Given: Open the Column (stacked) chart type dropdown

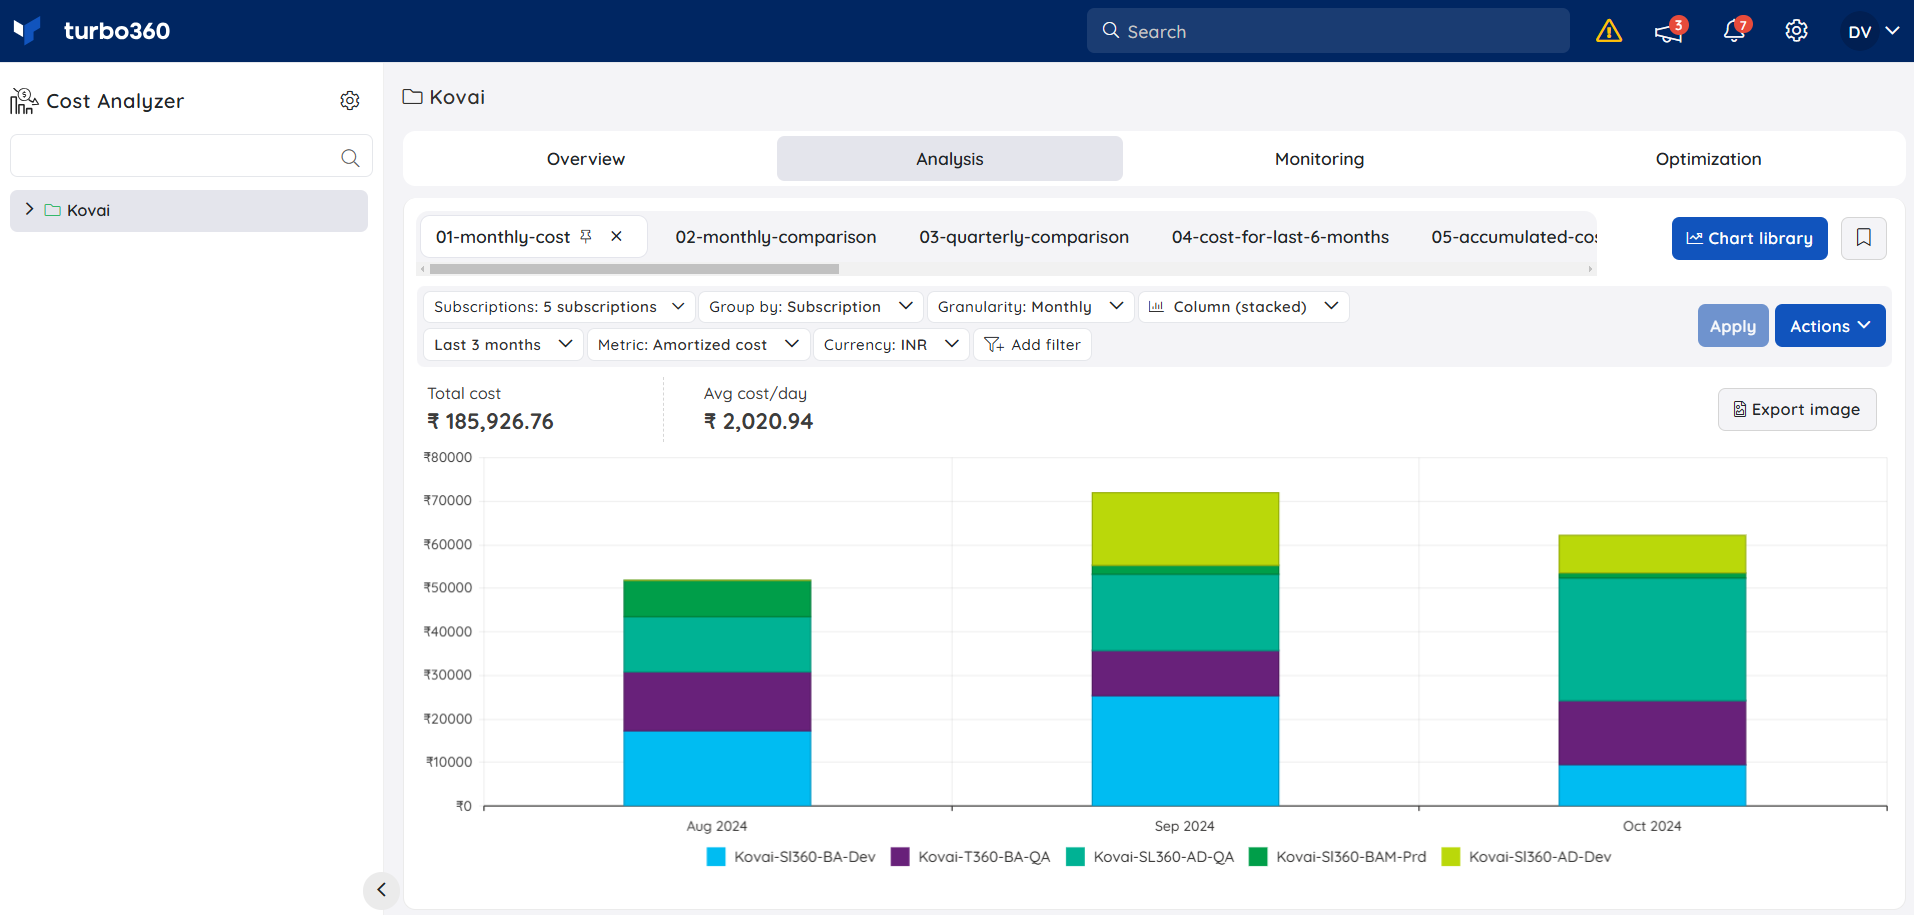Looking at the screenshot, I should click(x=1243, y=307).
